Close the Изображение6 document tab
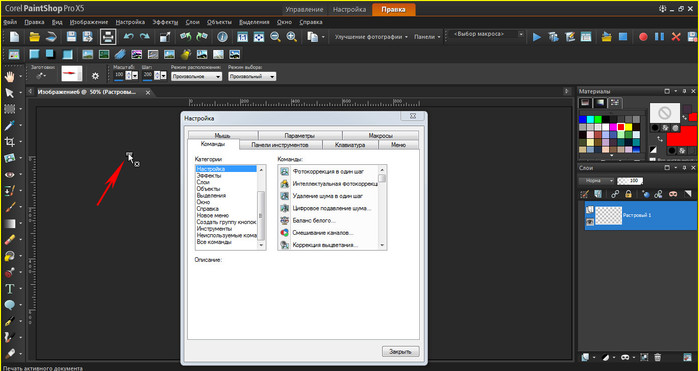 [148, 92]
